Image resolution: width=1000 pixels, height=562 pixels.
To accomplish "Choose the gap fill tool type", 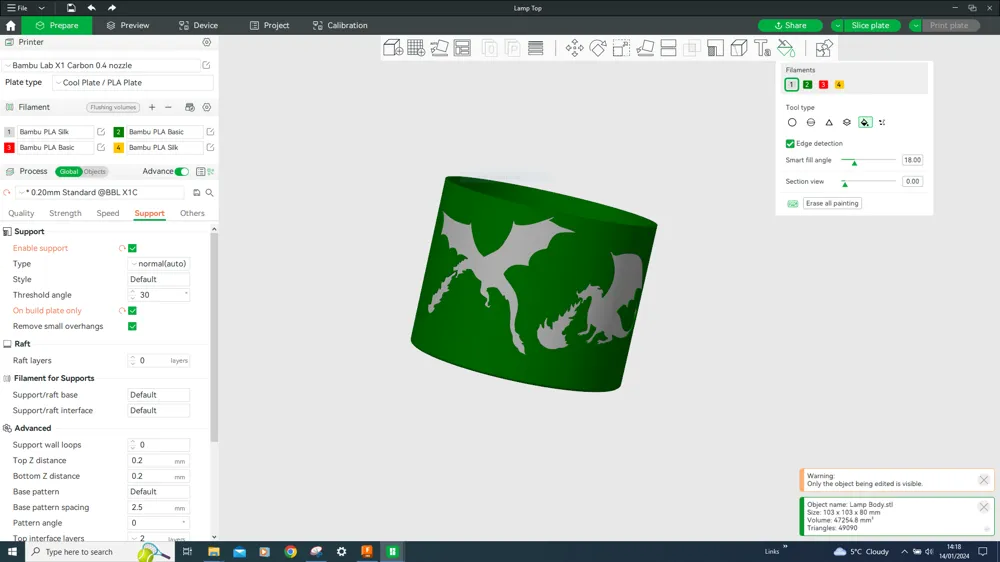I will coord(882,122).
